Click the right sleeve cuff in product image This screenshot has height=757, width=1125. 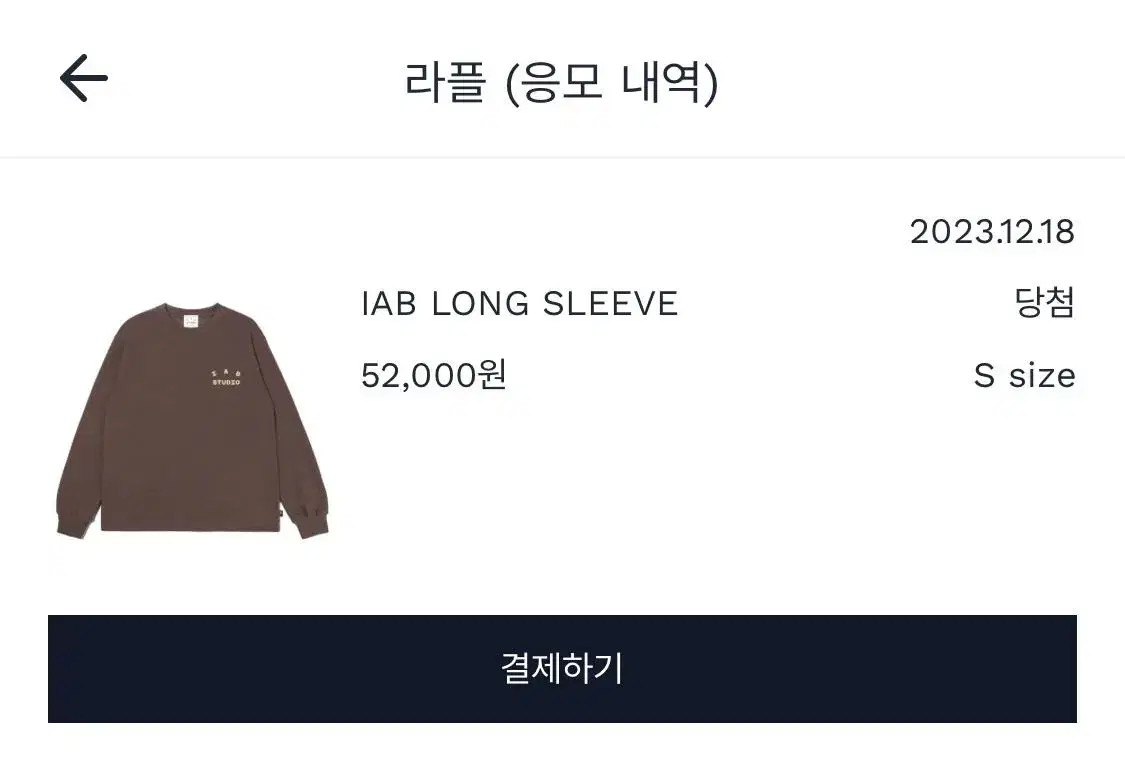point(311,522)
